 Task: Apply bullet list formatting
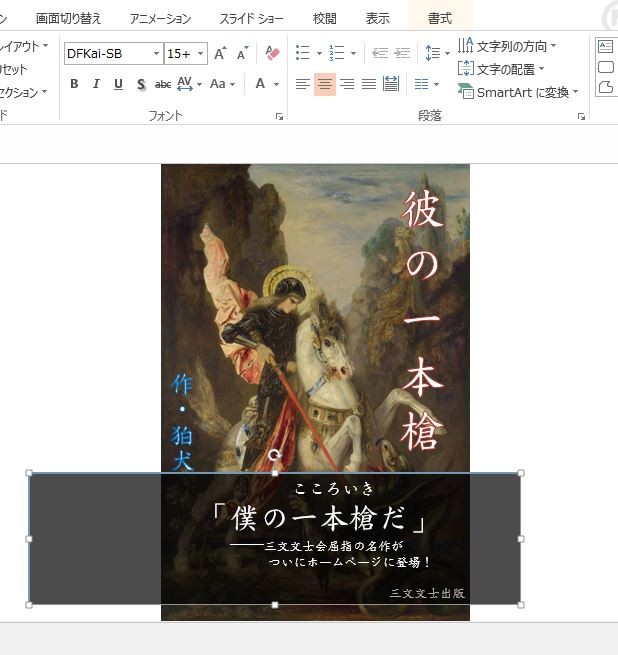pyautogui.click(x=303, y=53)
